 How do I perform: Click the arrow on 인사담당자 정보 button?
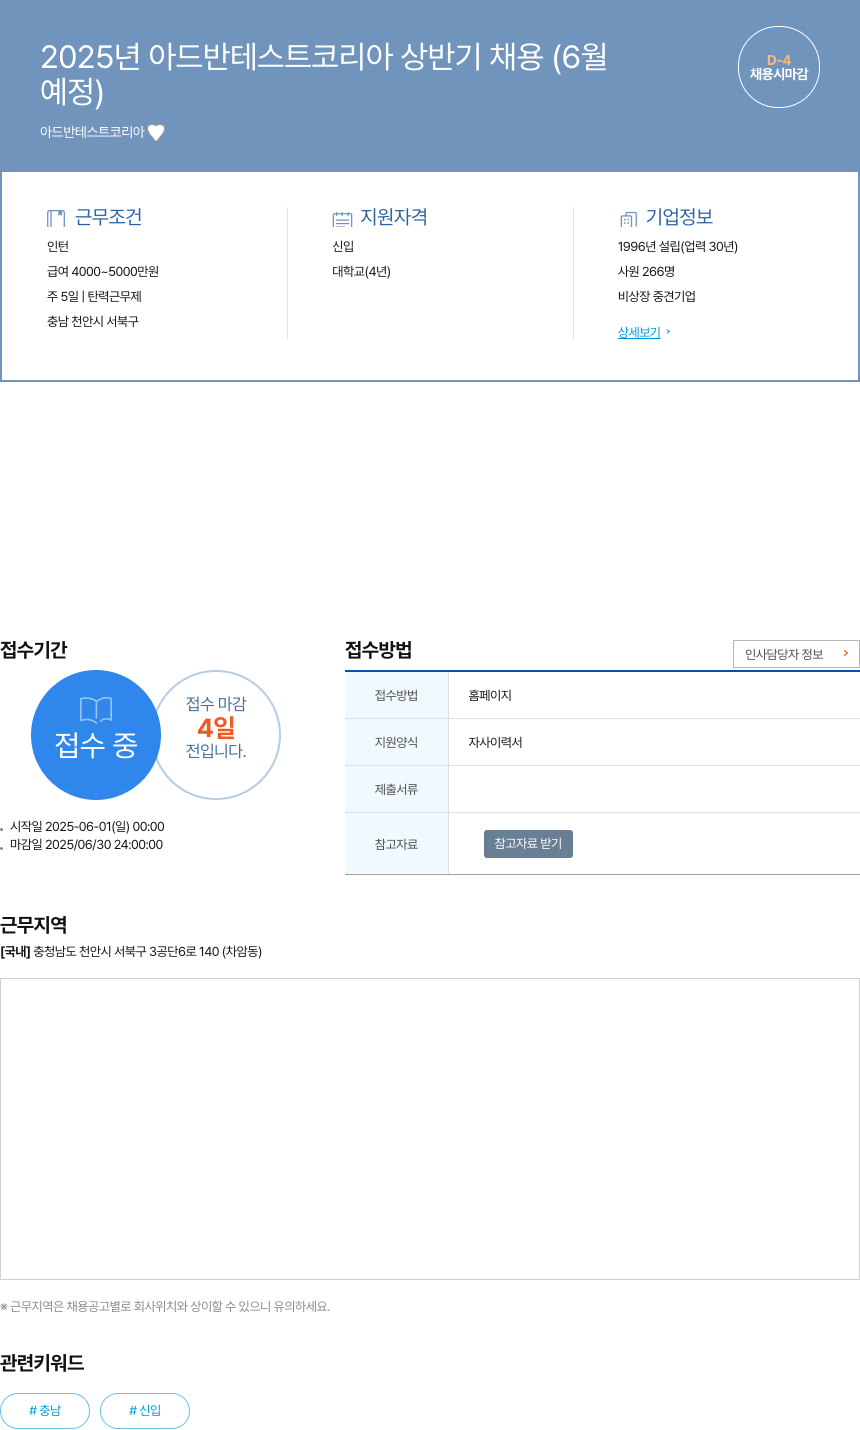[845, 653]
